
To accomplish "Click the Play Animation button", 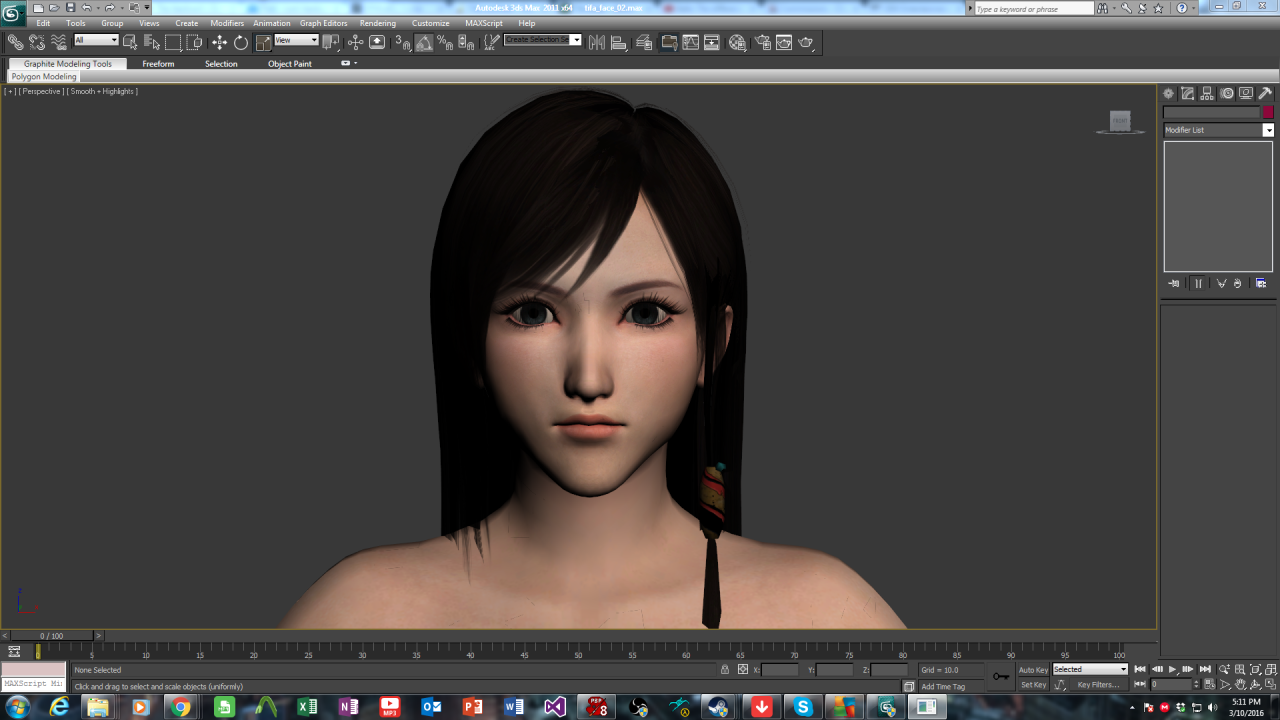I will click(1172, 669).
